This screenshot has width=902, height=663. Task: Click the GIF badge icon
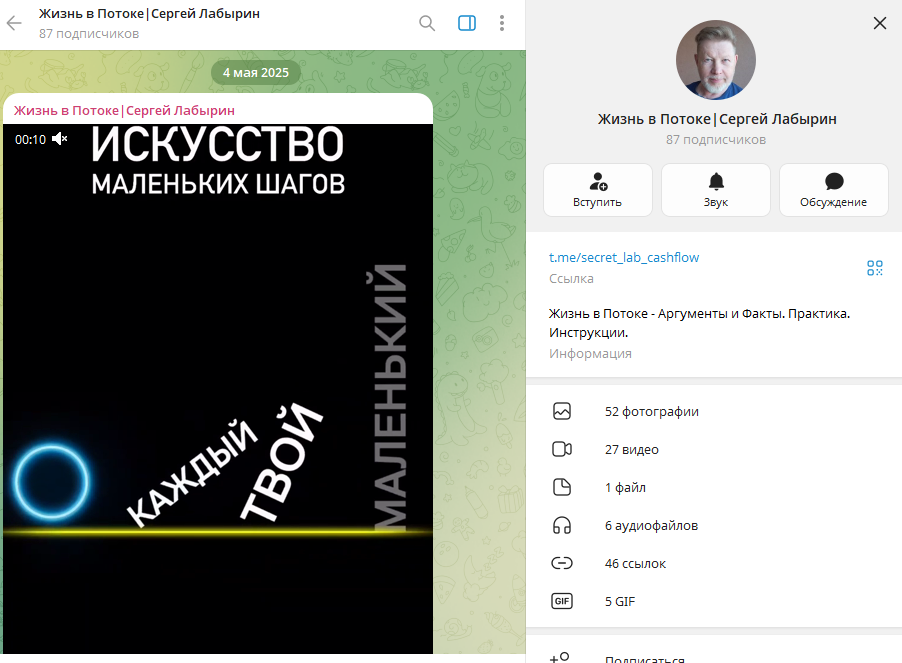click(561, 601)
